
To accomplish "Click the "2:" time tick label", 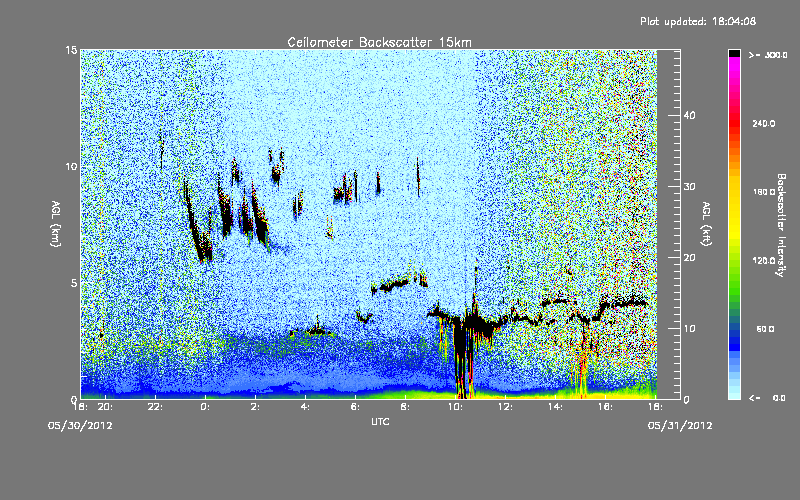I will coord(256,407).
